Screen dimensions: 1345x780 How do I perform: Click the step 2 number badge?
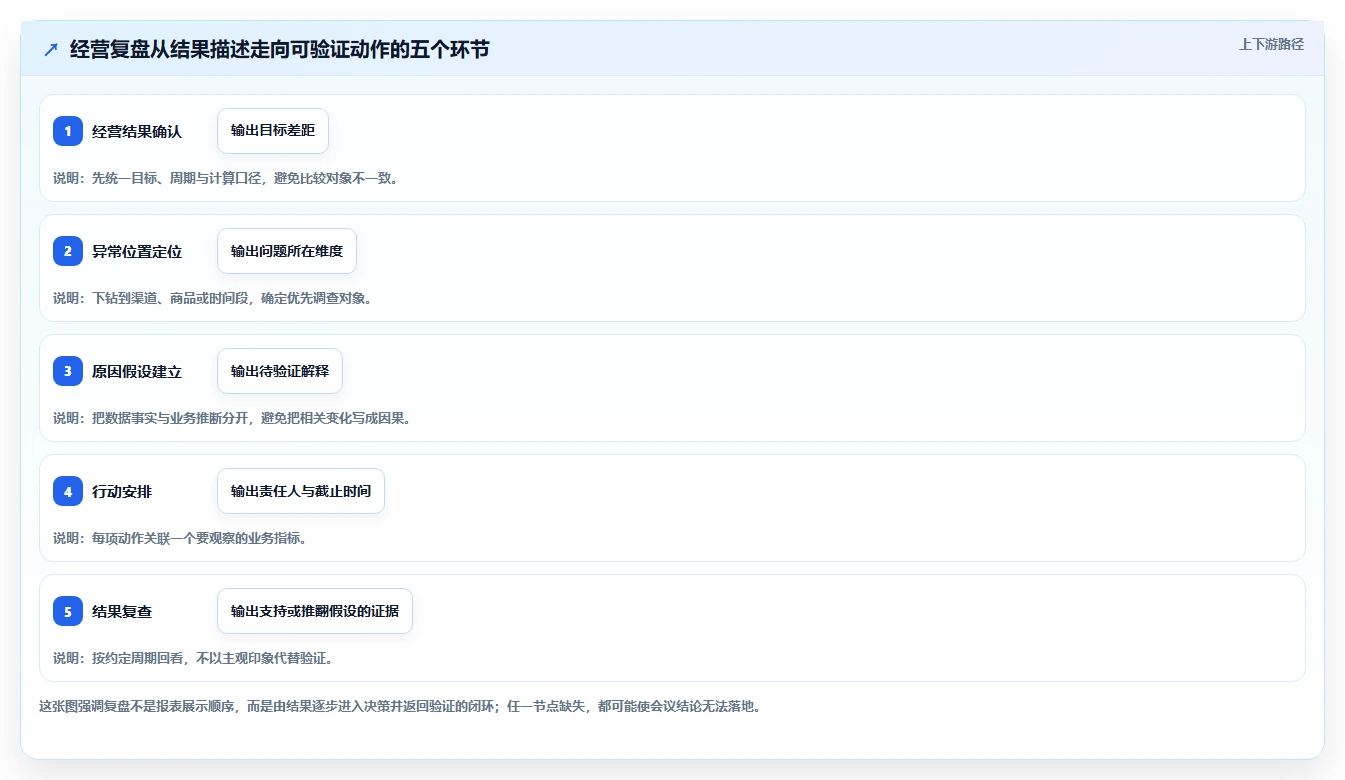pos(68,251)
